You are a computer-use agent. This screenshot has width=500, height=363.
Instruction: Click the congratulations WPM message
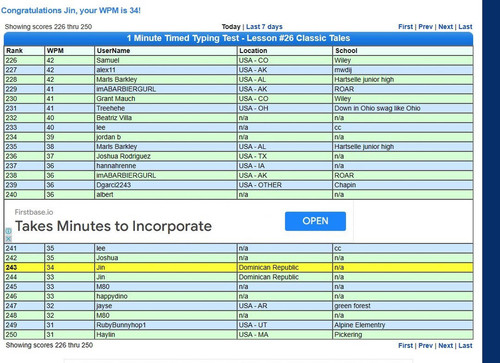[71, 10]
